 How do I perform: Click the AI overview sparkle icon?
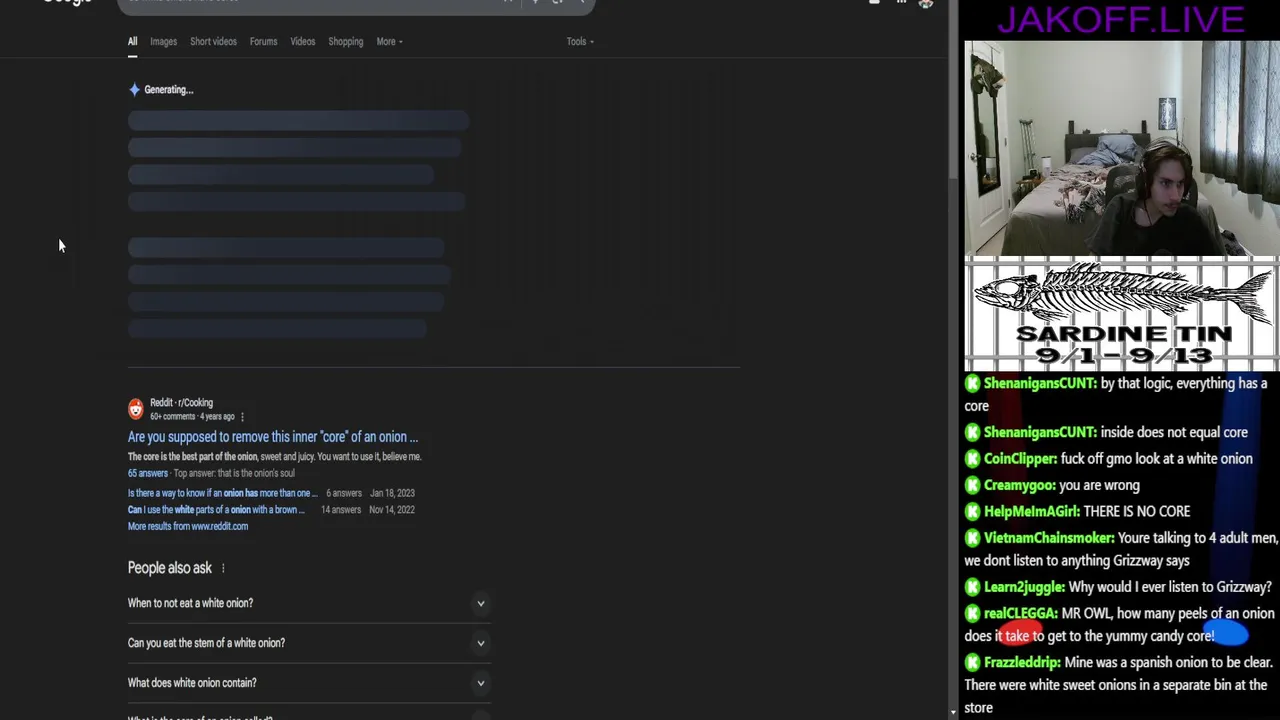134,90
